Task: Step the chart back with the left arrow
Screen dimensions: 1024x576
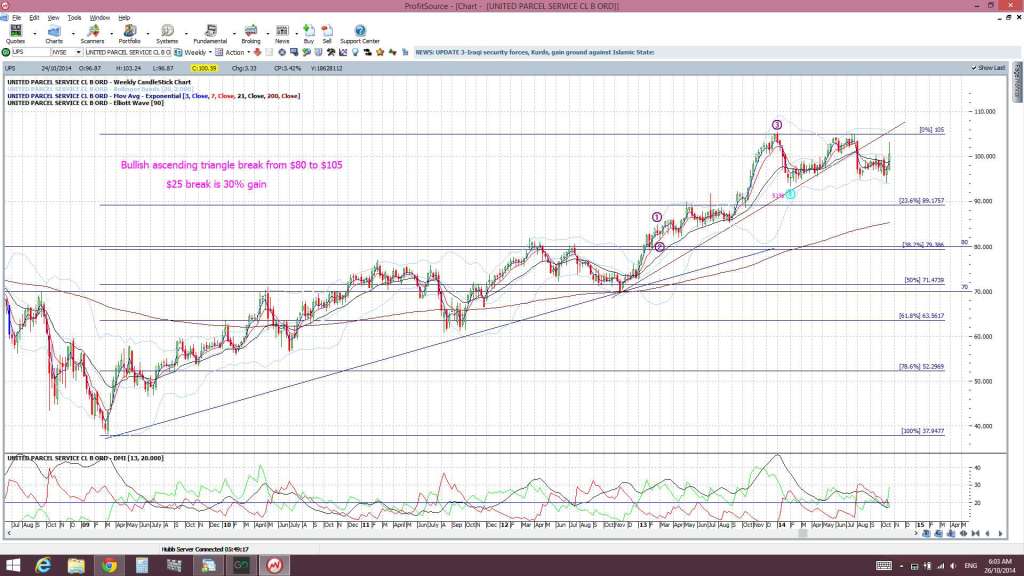Action: (987, 534)
